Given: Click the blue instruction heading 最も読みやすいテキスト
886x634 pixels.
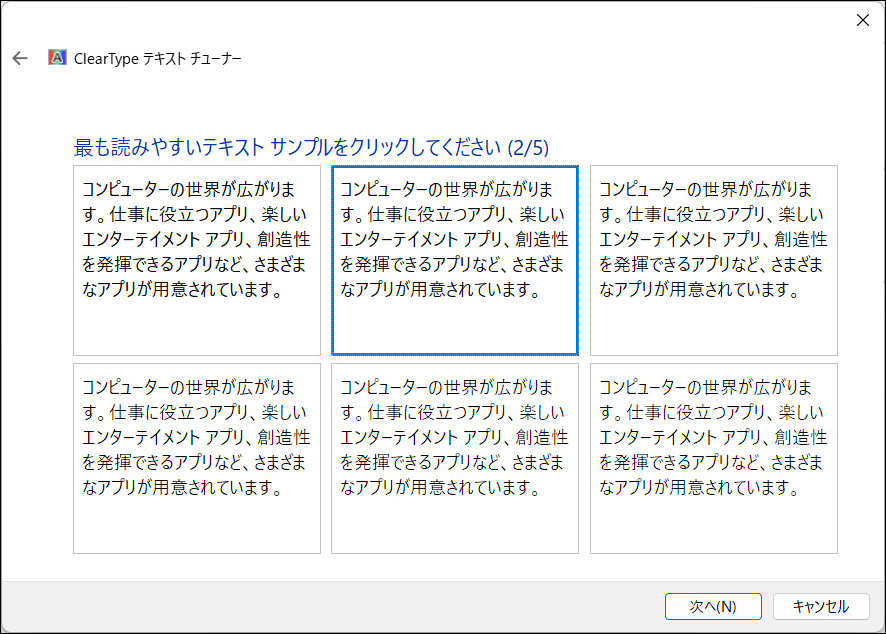Looking at the screenshot, I should pyautogui.click(x=180, y=148).
